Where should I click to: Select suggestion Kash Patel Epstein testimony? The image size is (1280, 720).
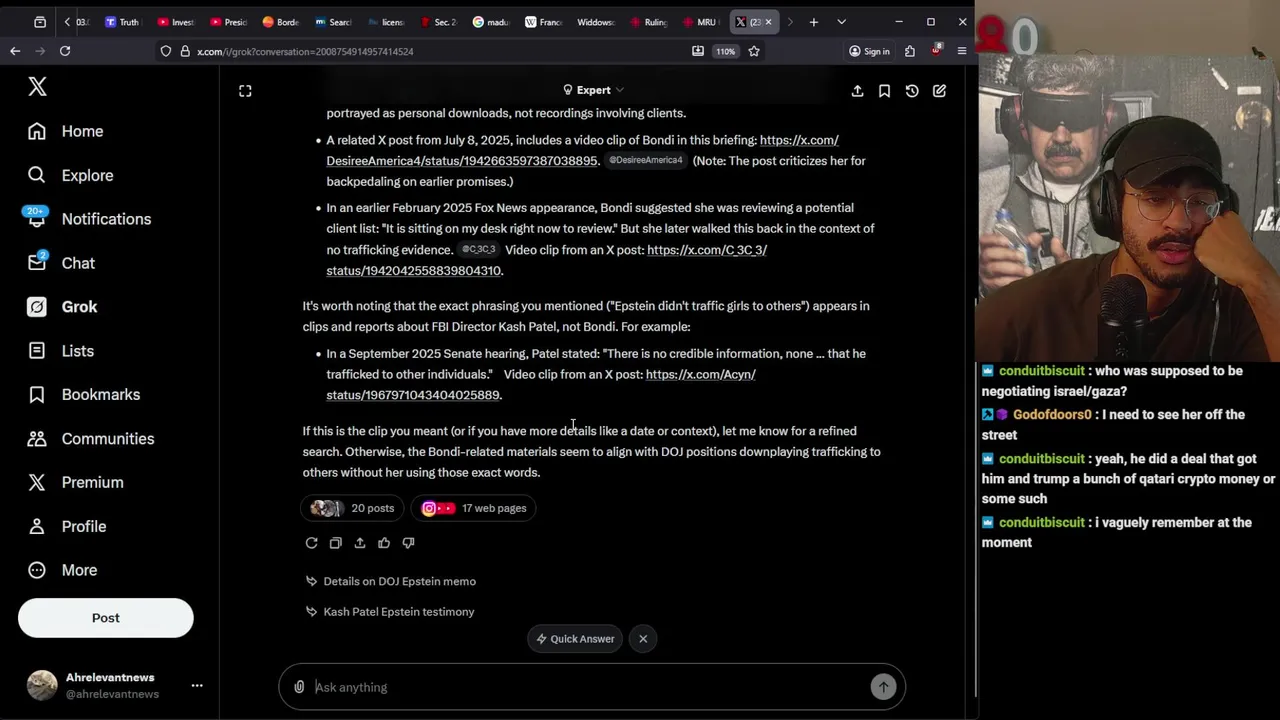point(390,612)
